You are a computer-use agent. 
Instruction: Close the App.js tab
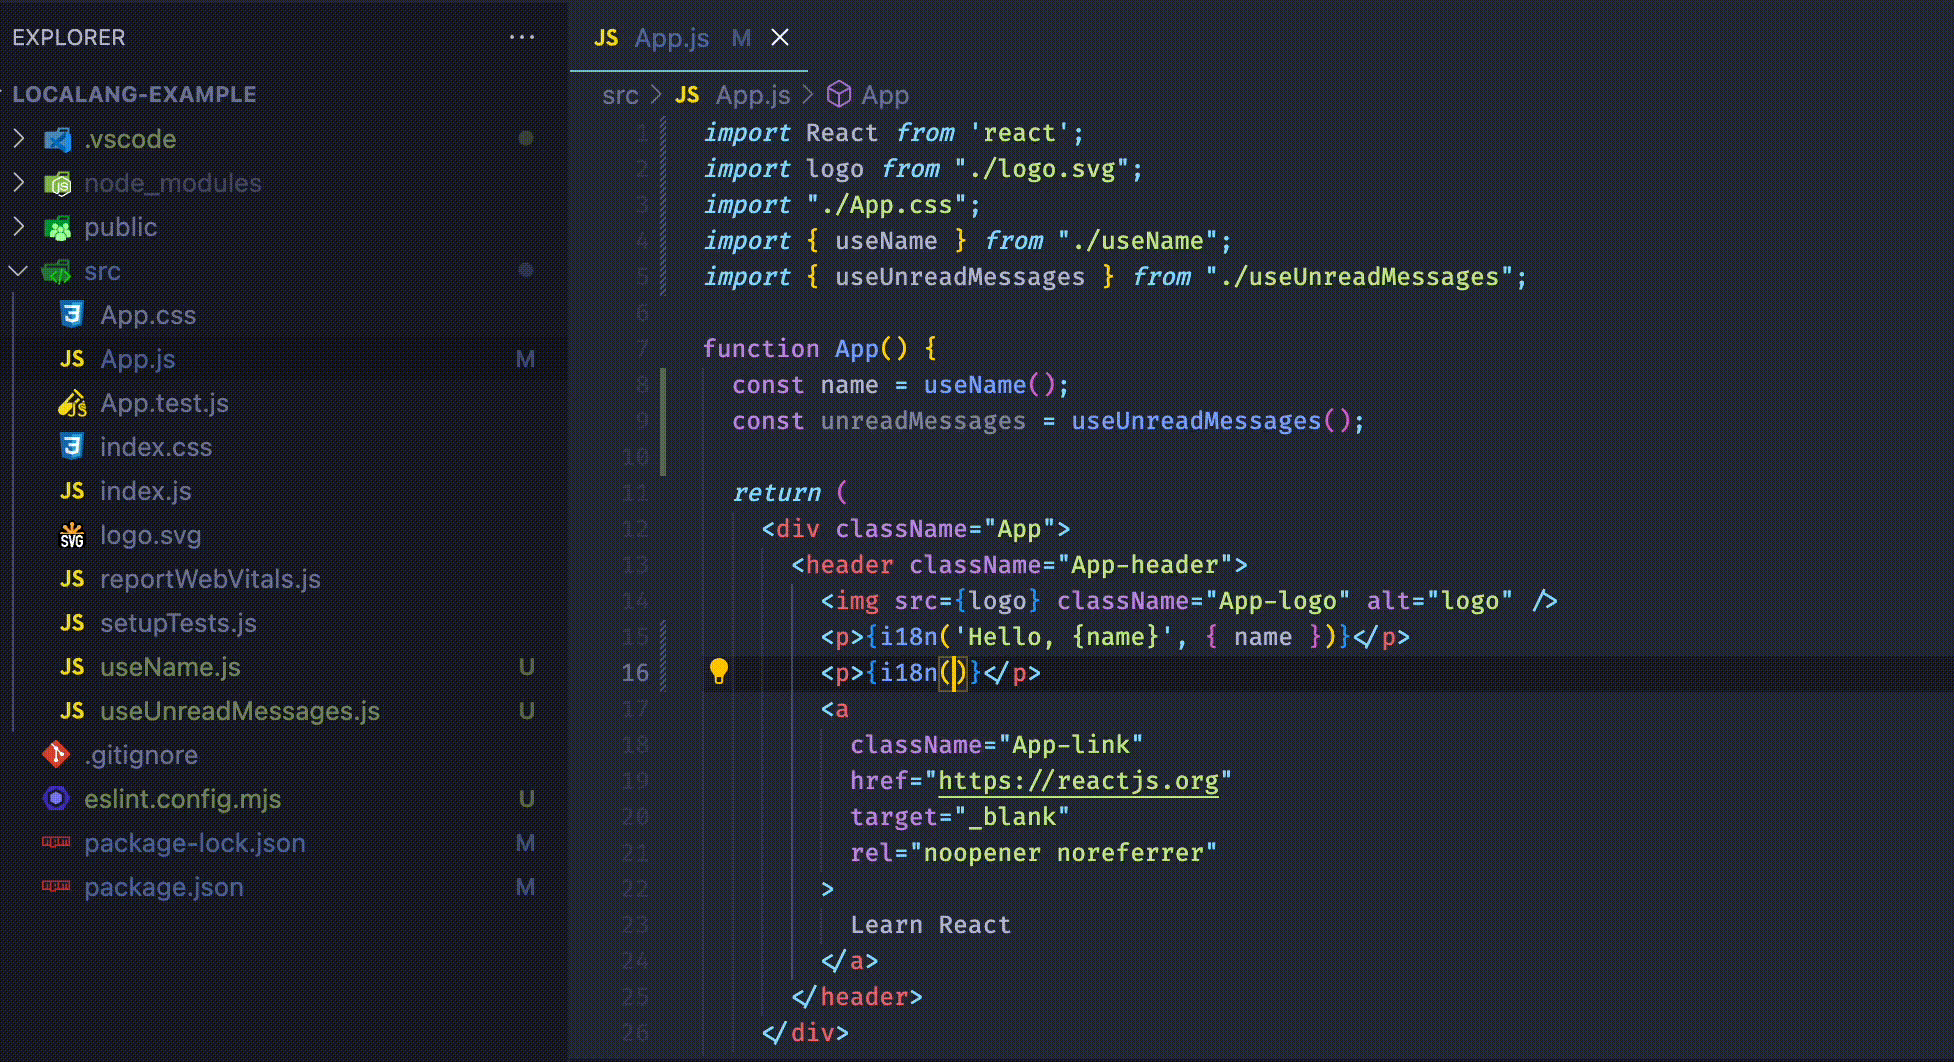click(x=780, y=38)
